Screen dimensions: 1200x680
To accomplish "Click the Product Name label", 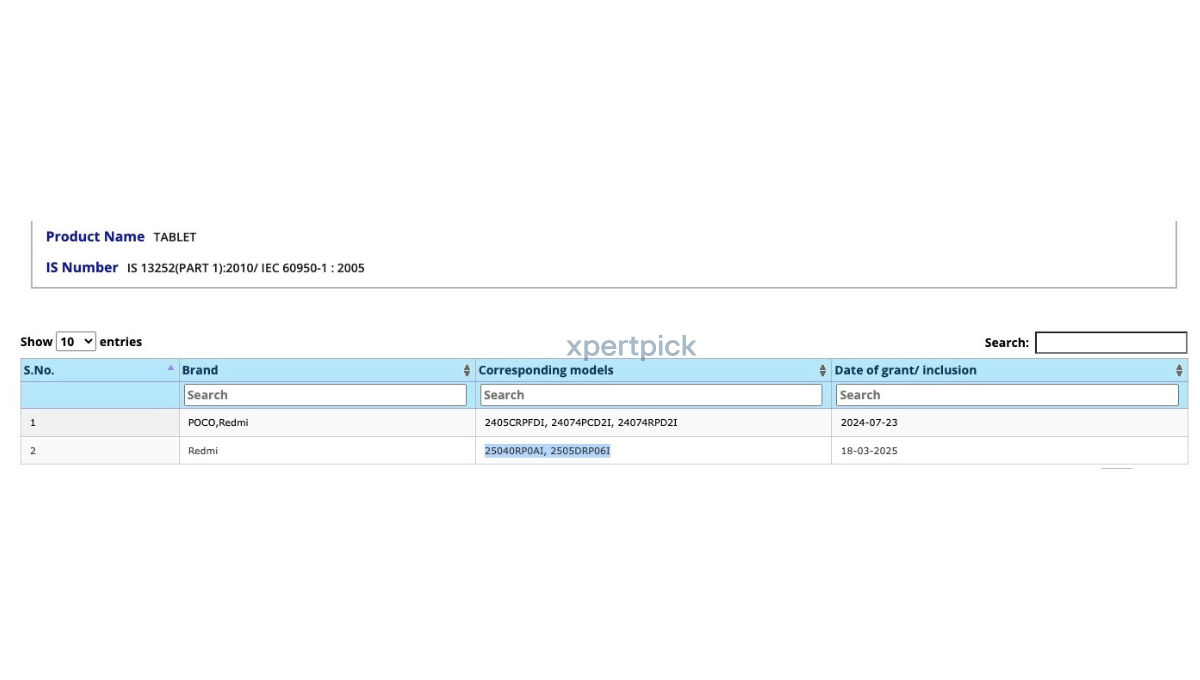I will (95, 237).
